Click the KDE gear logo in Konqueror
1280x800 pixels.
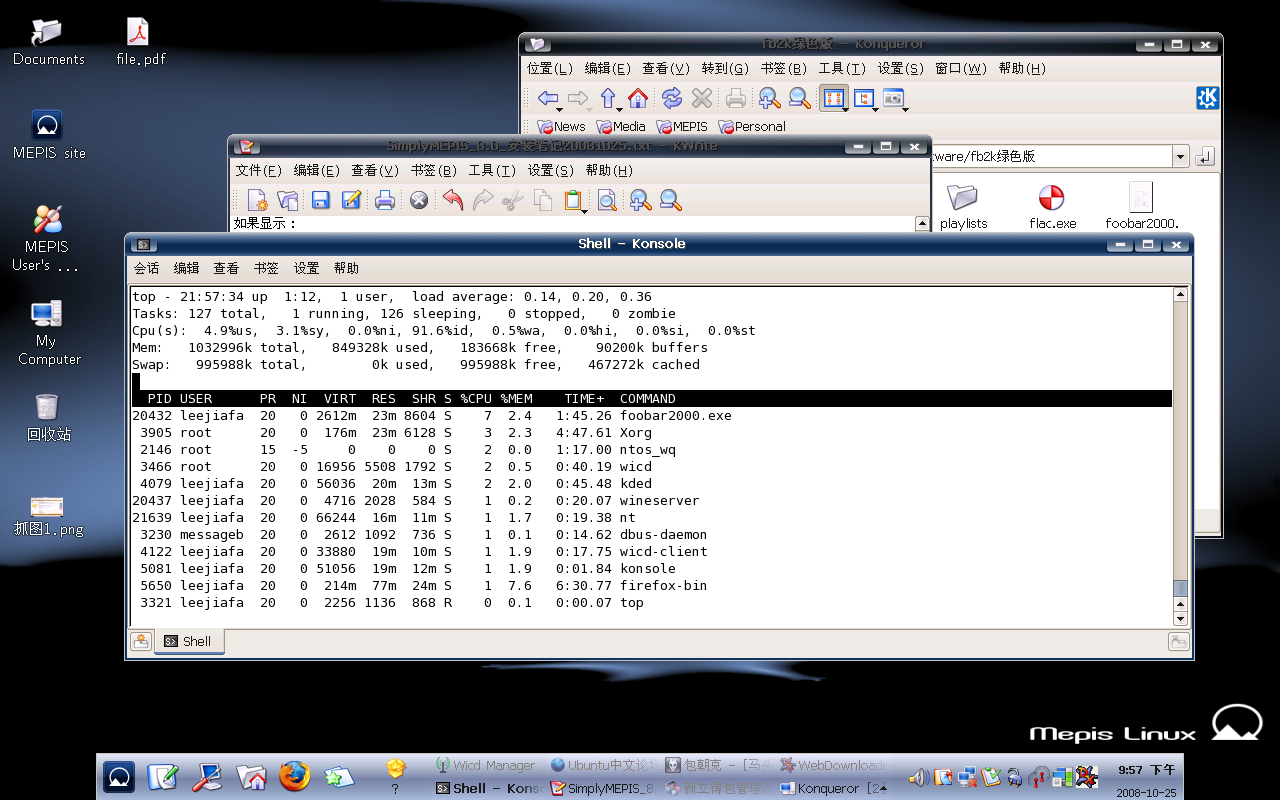[1207, 98]
